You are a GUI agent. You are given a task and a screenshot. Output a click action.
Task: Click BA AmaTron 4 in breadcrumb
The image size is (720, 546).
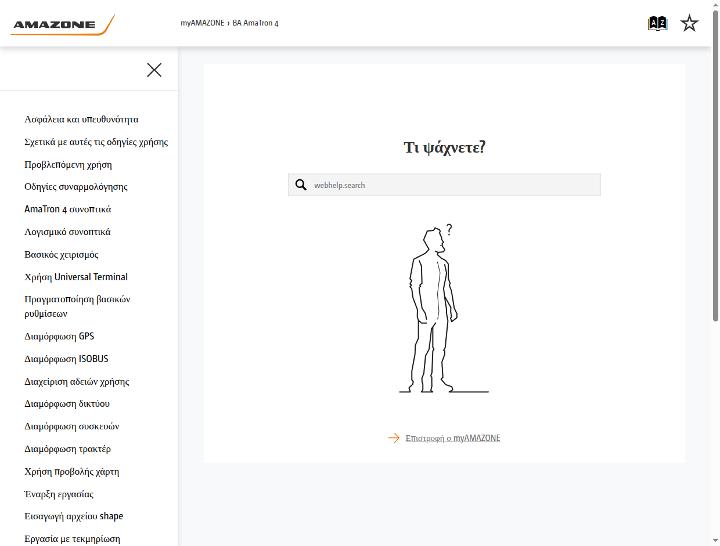(x=255, y=23)
